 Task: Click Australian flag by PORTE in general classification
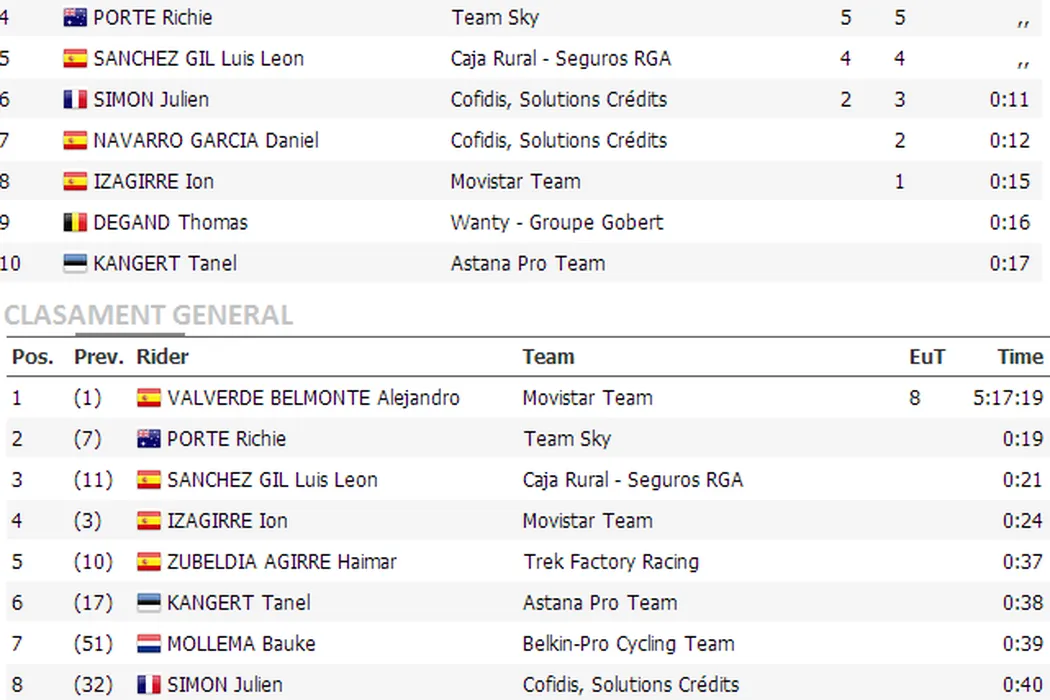coord(149,439)
